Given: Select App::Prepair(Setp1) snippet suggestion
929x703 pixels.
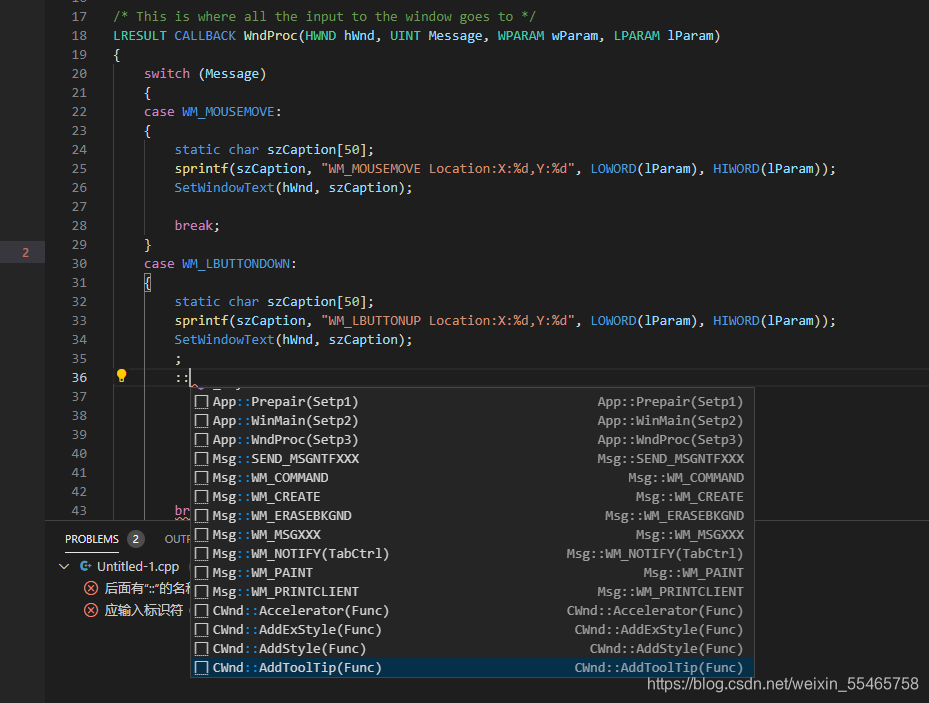Looking at the screenshot, I should click(472, 402).
